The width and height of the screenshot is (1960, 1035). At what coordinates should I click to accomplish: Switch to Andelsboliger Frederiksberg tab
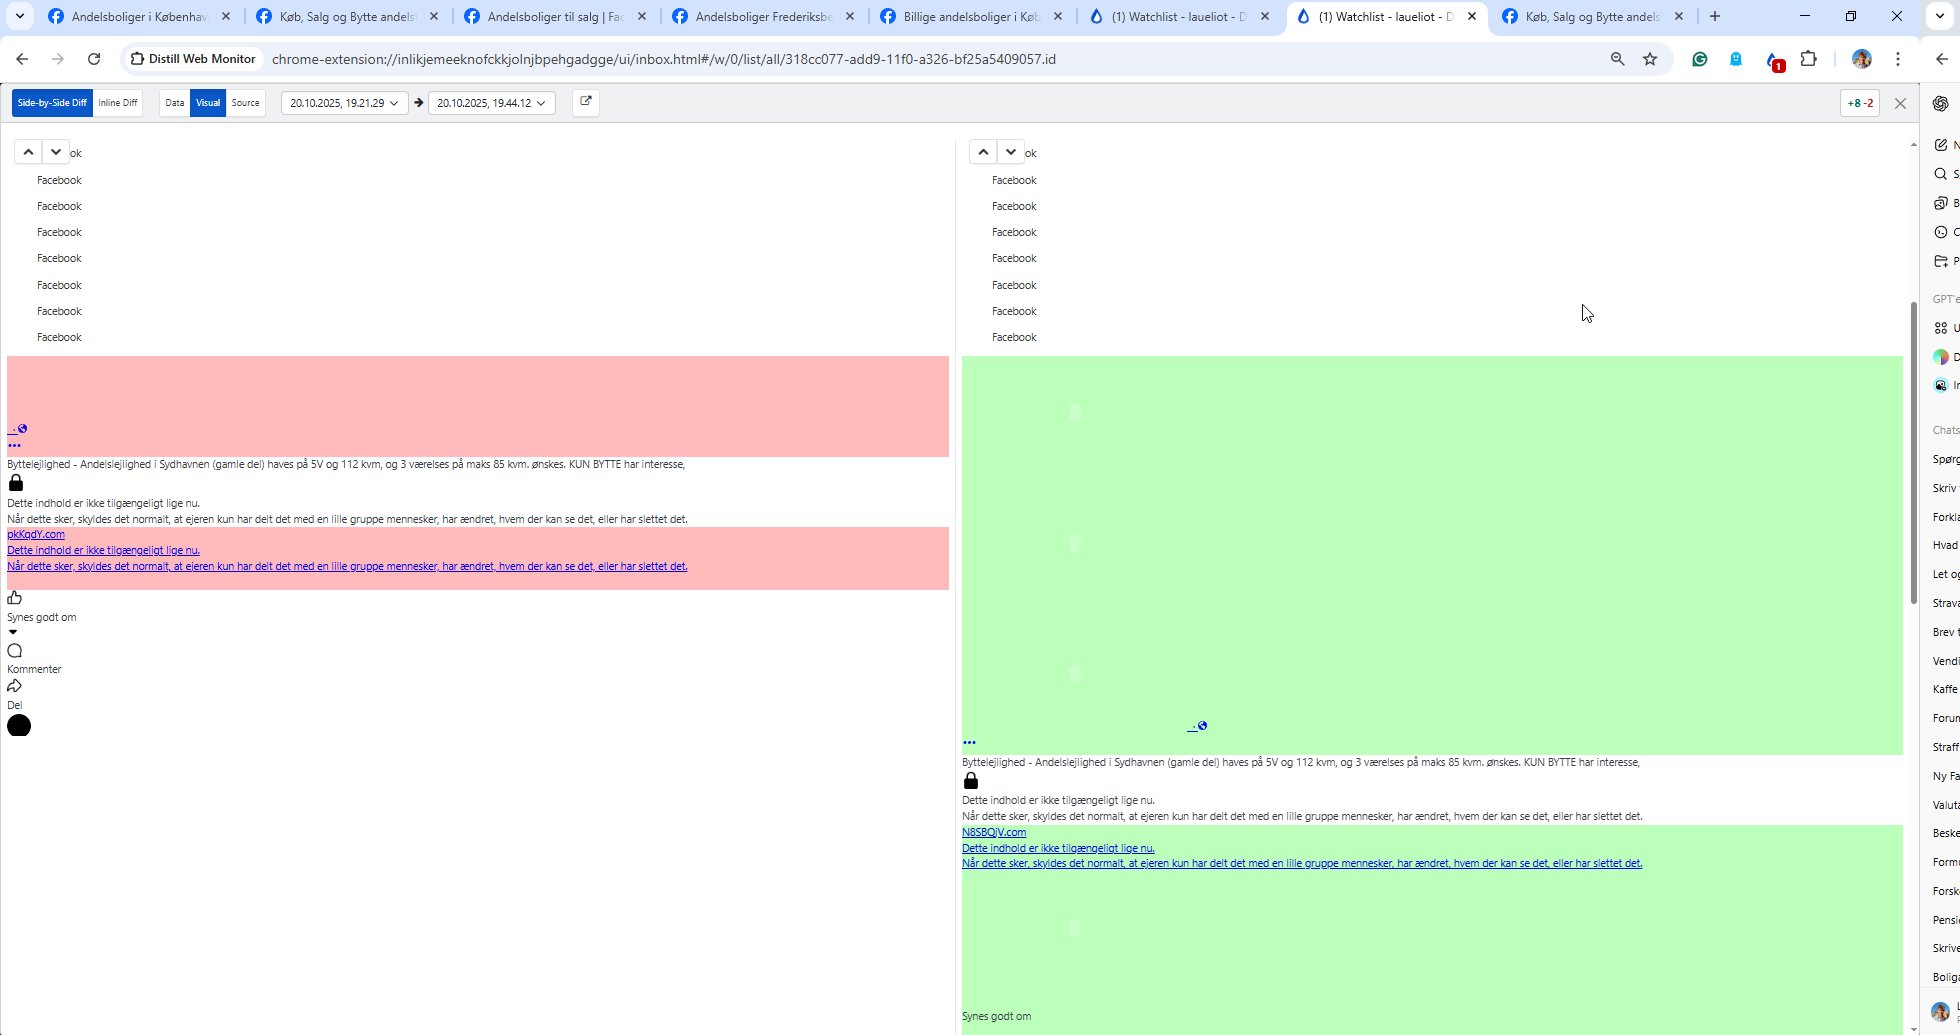point(764,16)
